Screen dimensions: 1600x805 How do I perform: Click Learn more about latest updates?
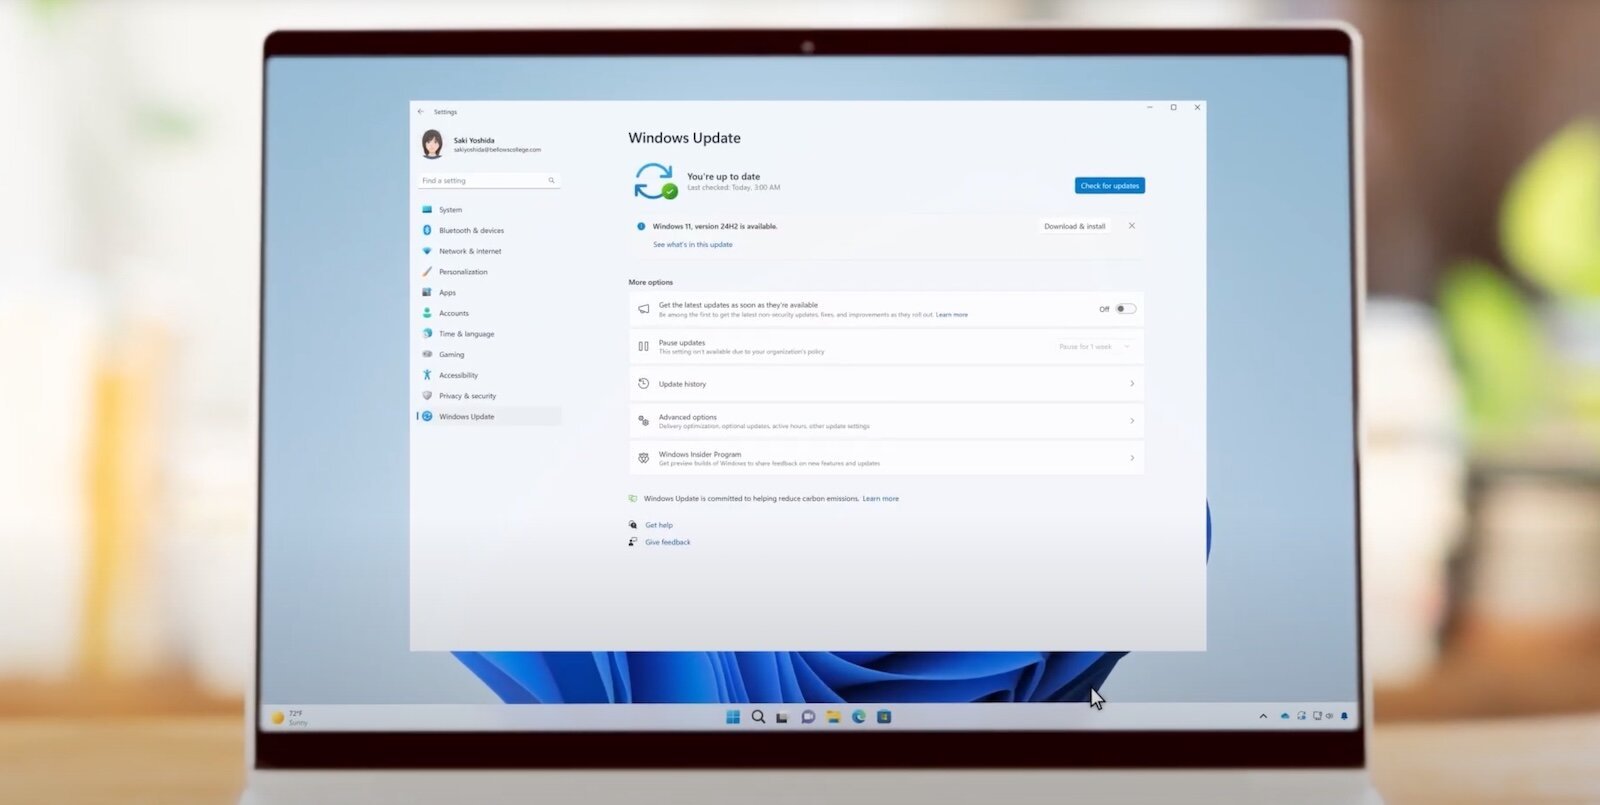tap(952, 315)
